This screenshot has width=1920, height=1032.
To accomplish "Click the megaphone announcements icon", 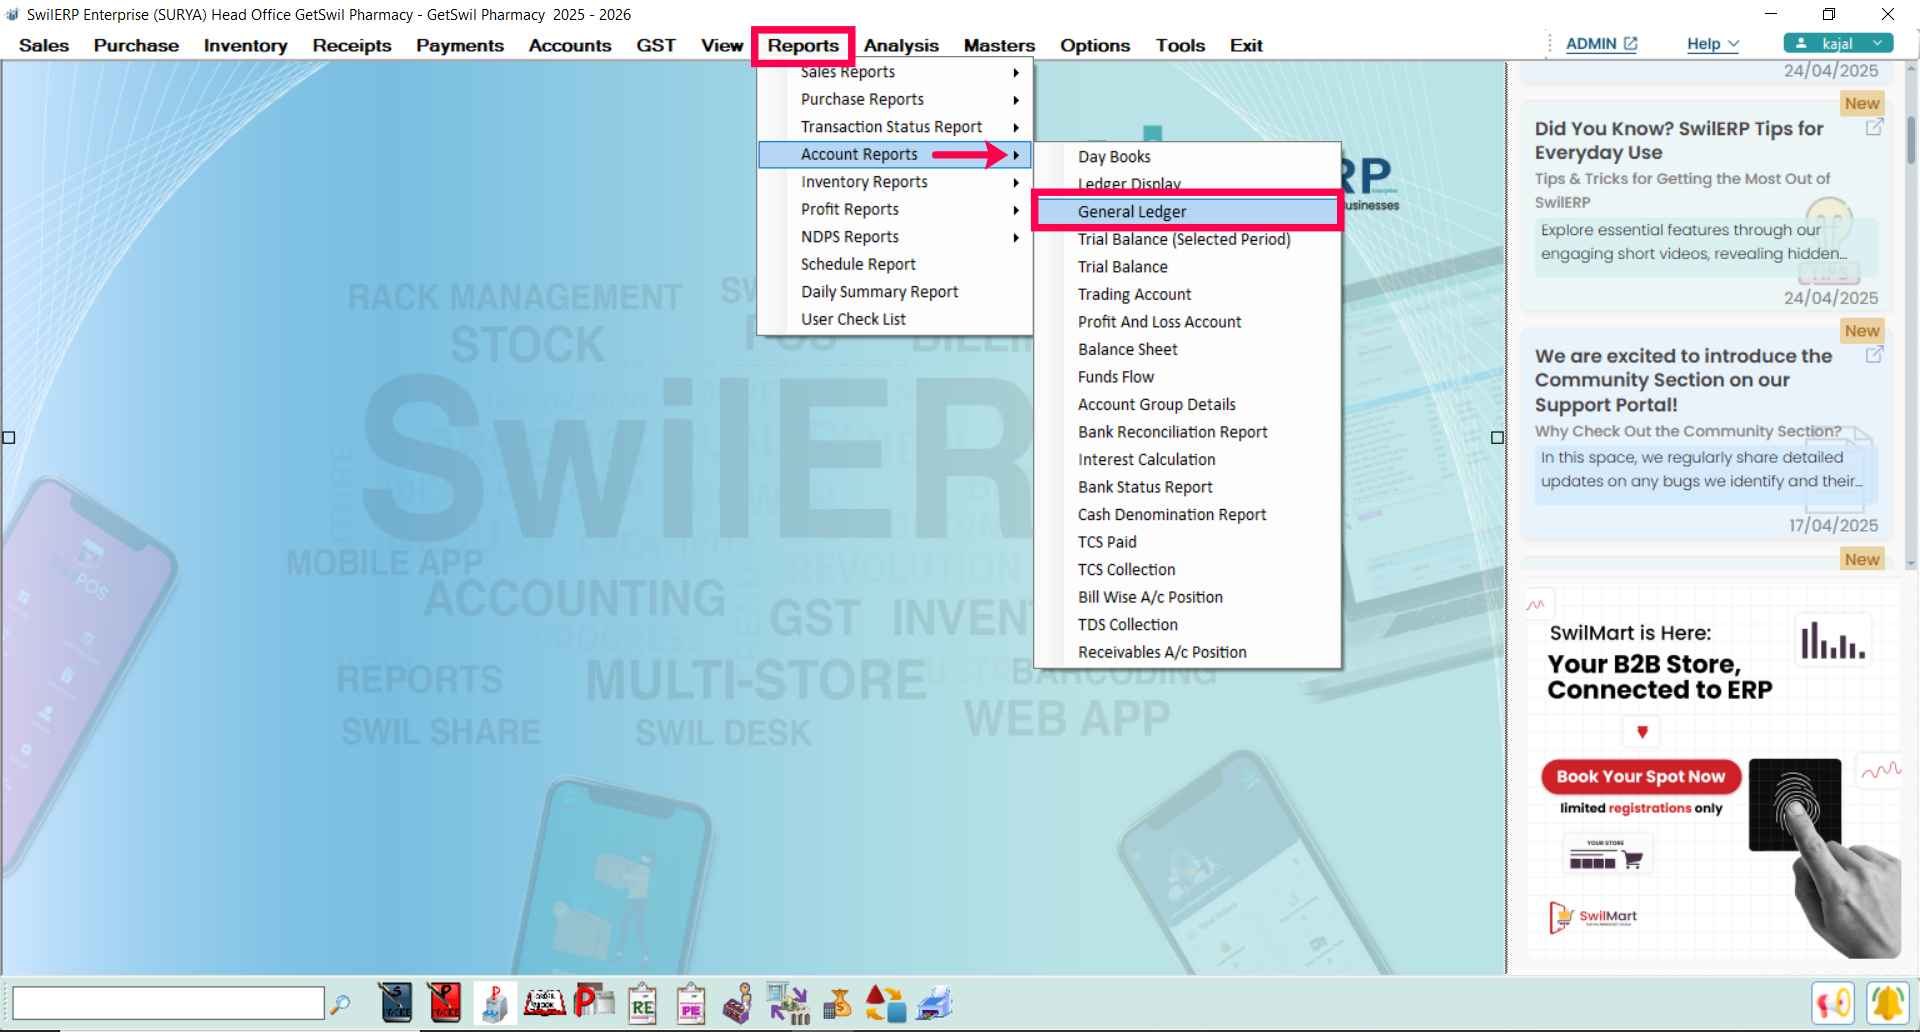I will click(1833, 1003).
